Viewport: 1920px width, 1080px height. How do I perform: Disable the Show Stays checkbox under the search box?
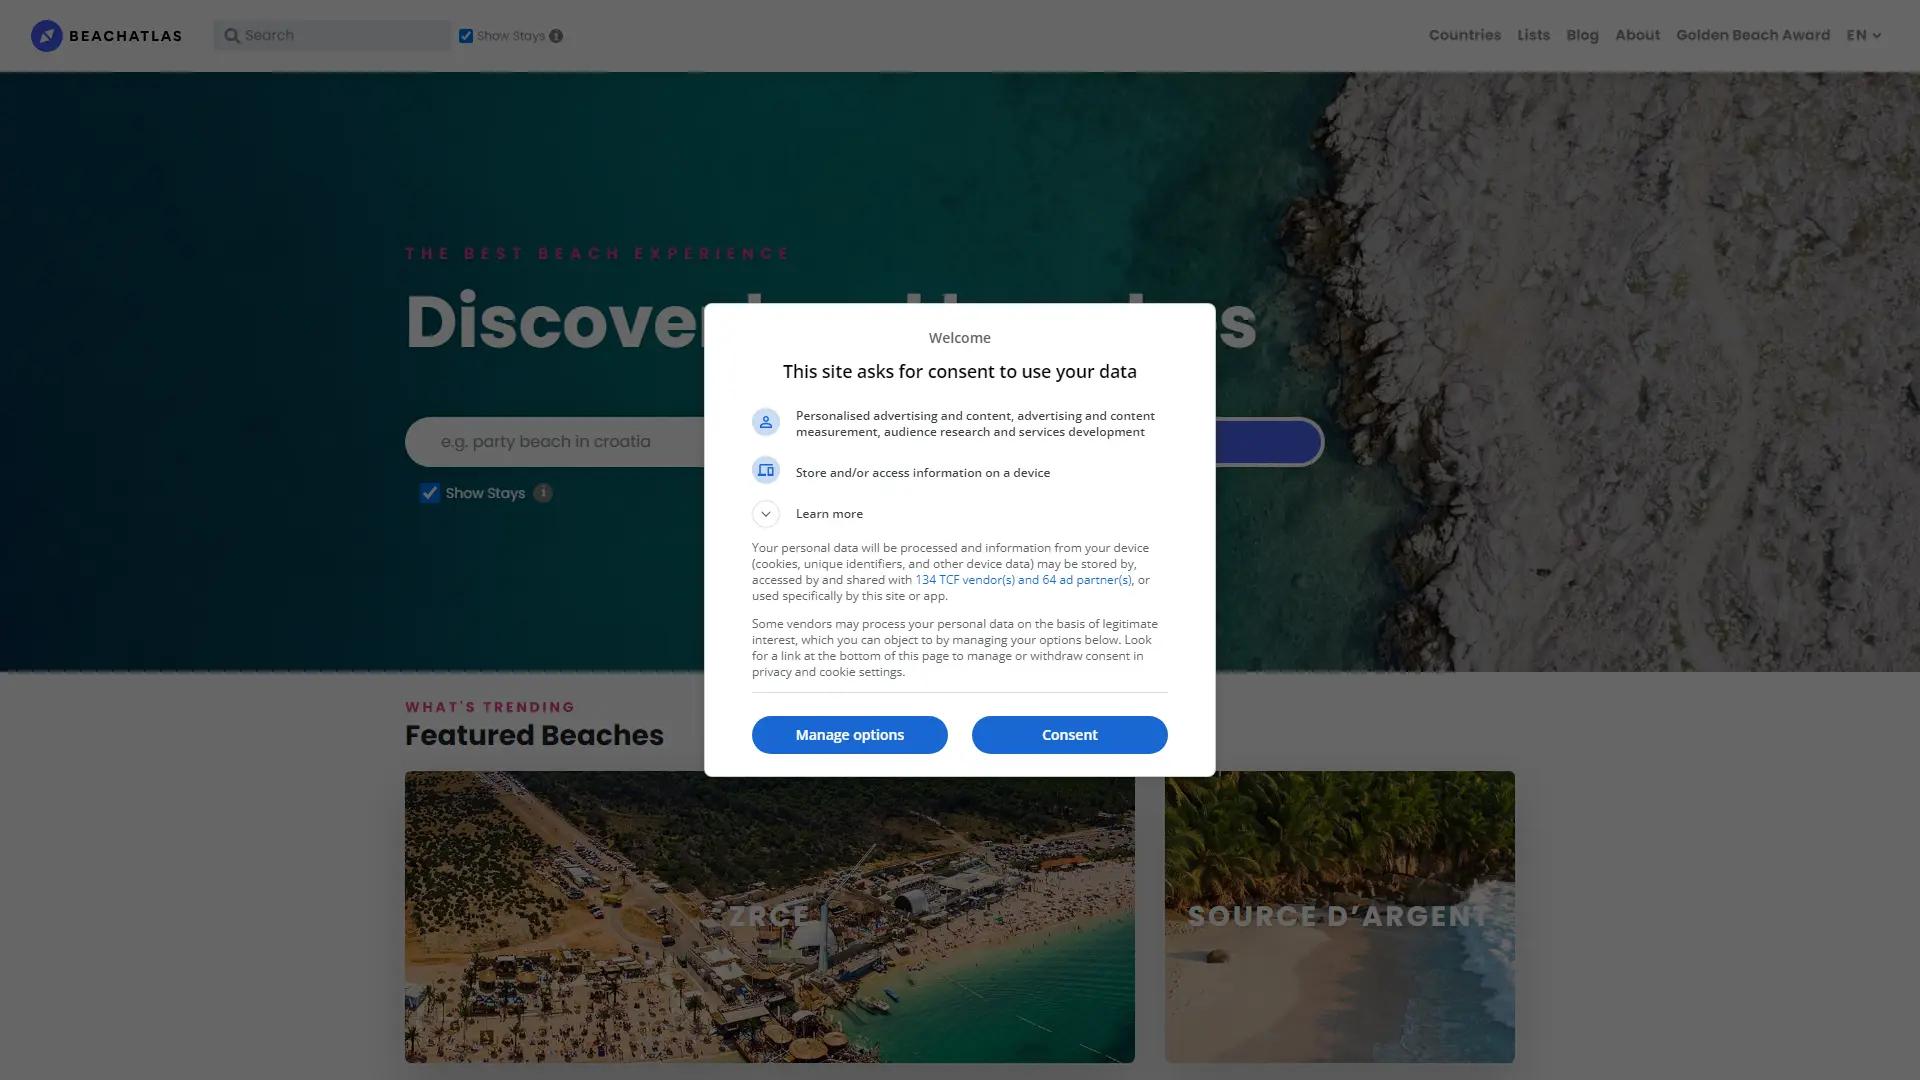429,492
